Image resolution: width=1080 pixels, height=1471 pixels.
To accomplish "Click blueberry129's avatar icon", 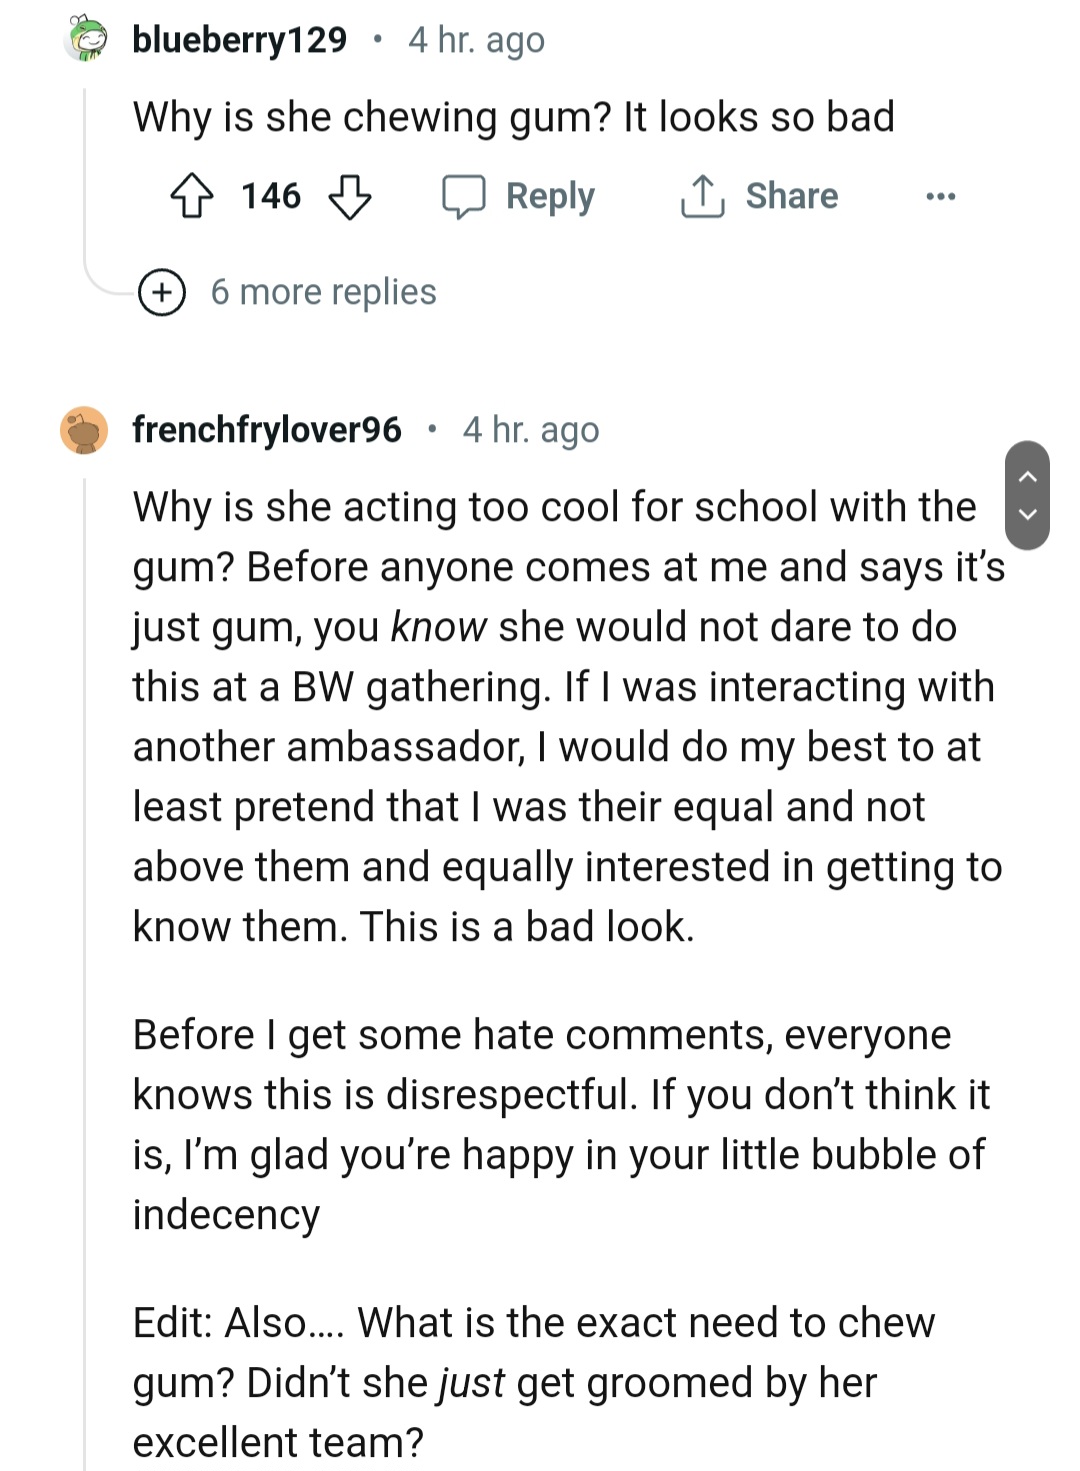I will tap(85, 40).
